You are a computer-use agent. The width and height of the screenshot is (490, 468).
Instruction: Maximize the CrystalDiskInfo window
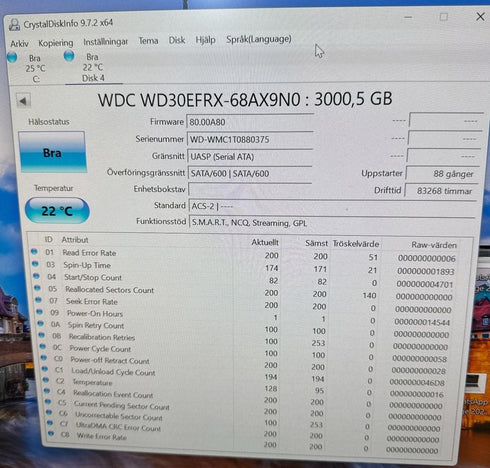pos(444,17)
